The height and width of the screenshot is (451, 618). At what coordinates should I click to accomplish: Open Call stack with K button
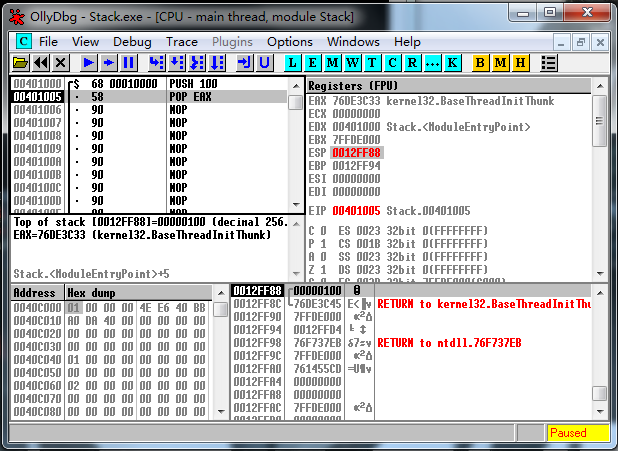click(x=452, y=63)
